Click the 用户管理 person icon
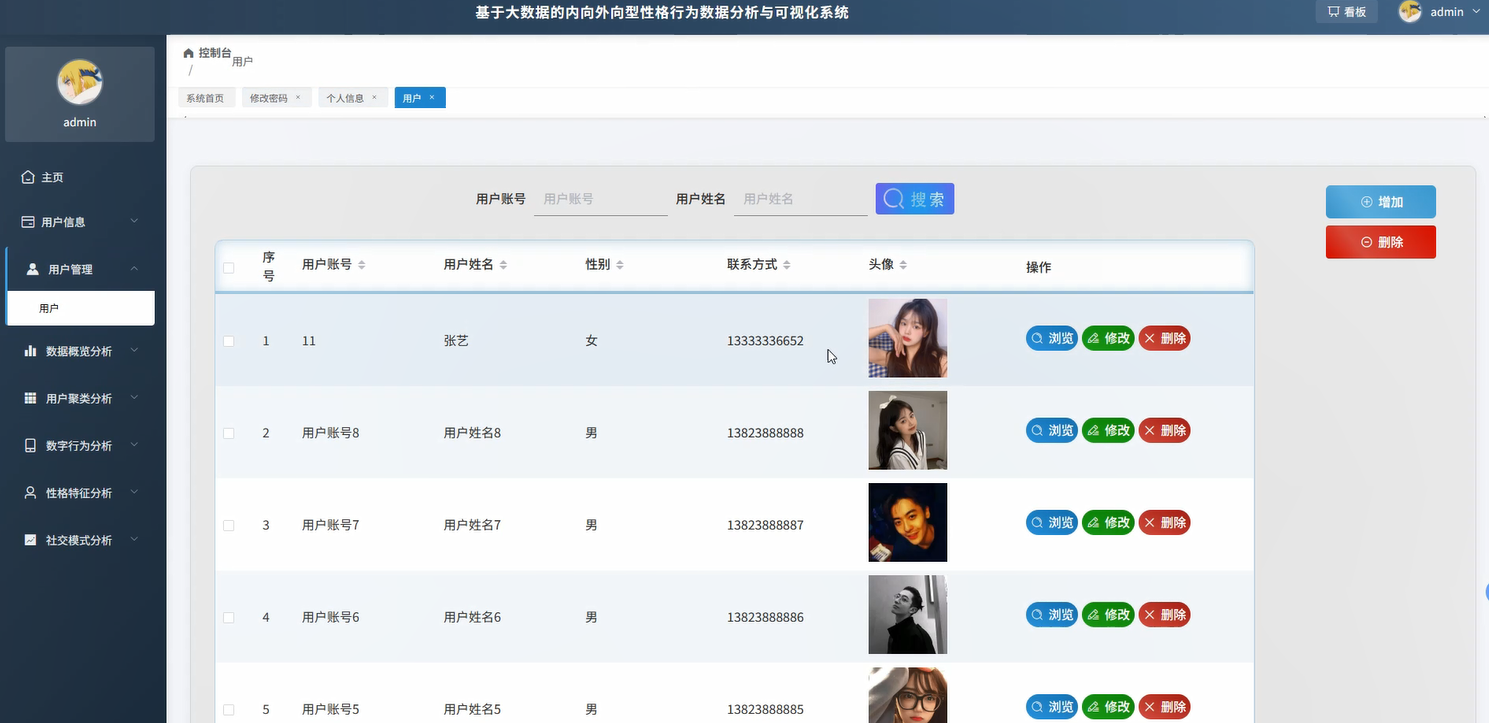This screenshot has height=723, width=1489. point(32,269)
